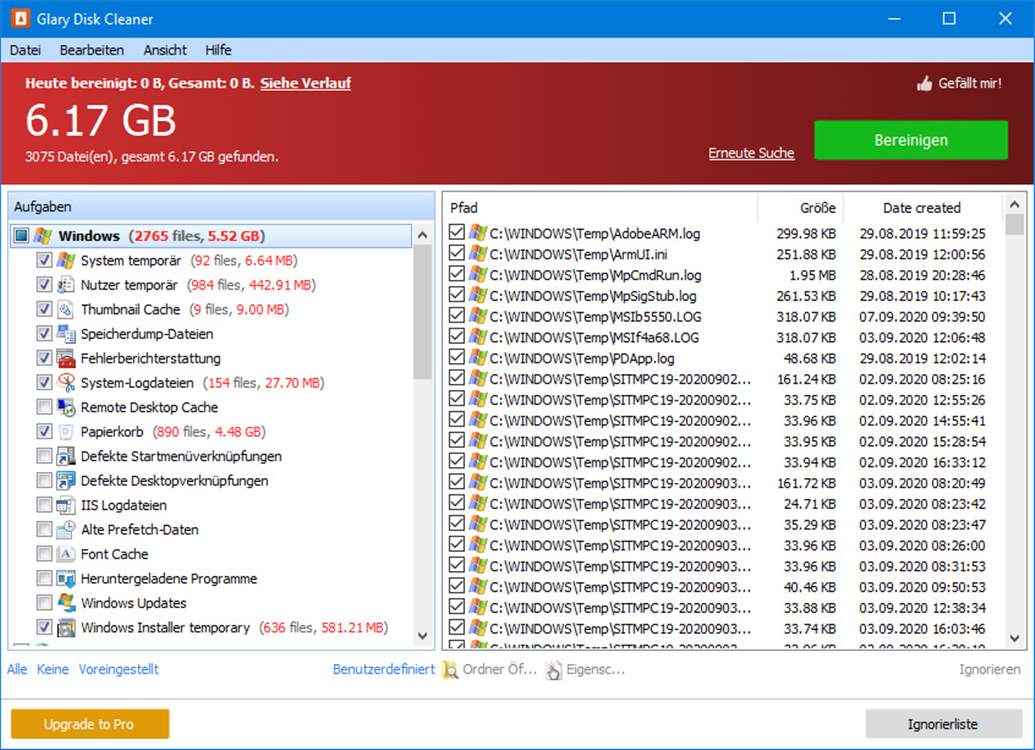Click the file icon of MpCmdRun.log
This screenshot has height=750, width=1035.
click(478, 274)
